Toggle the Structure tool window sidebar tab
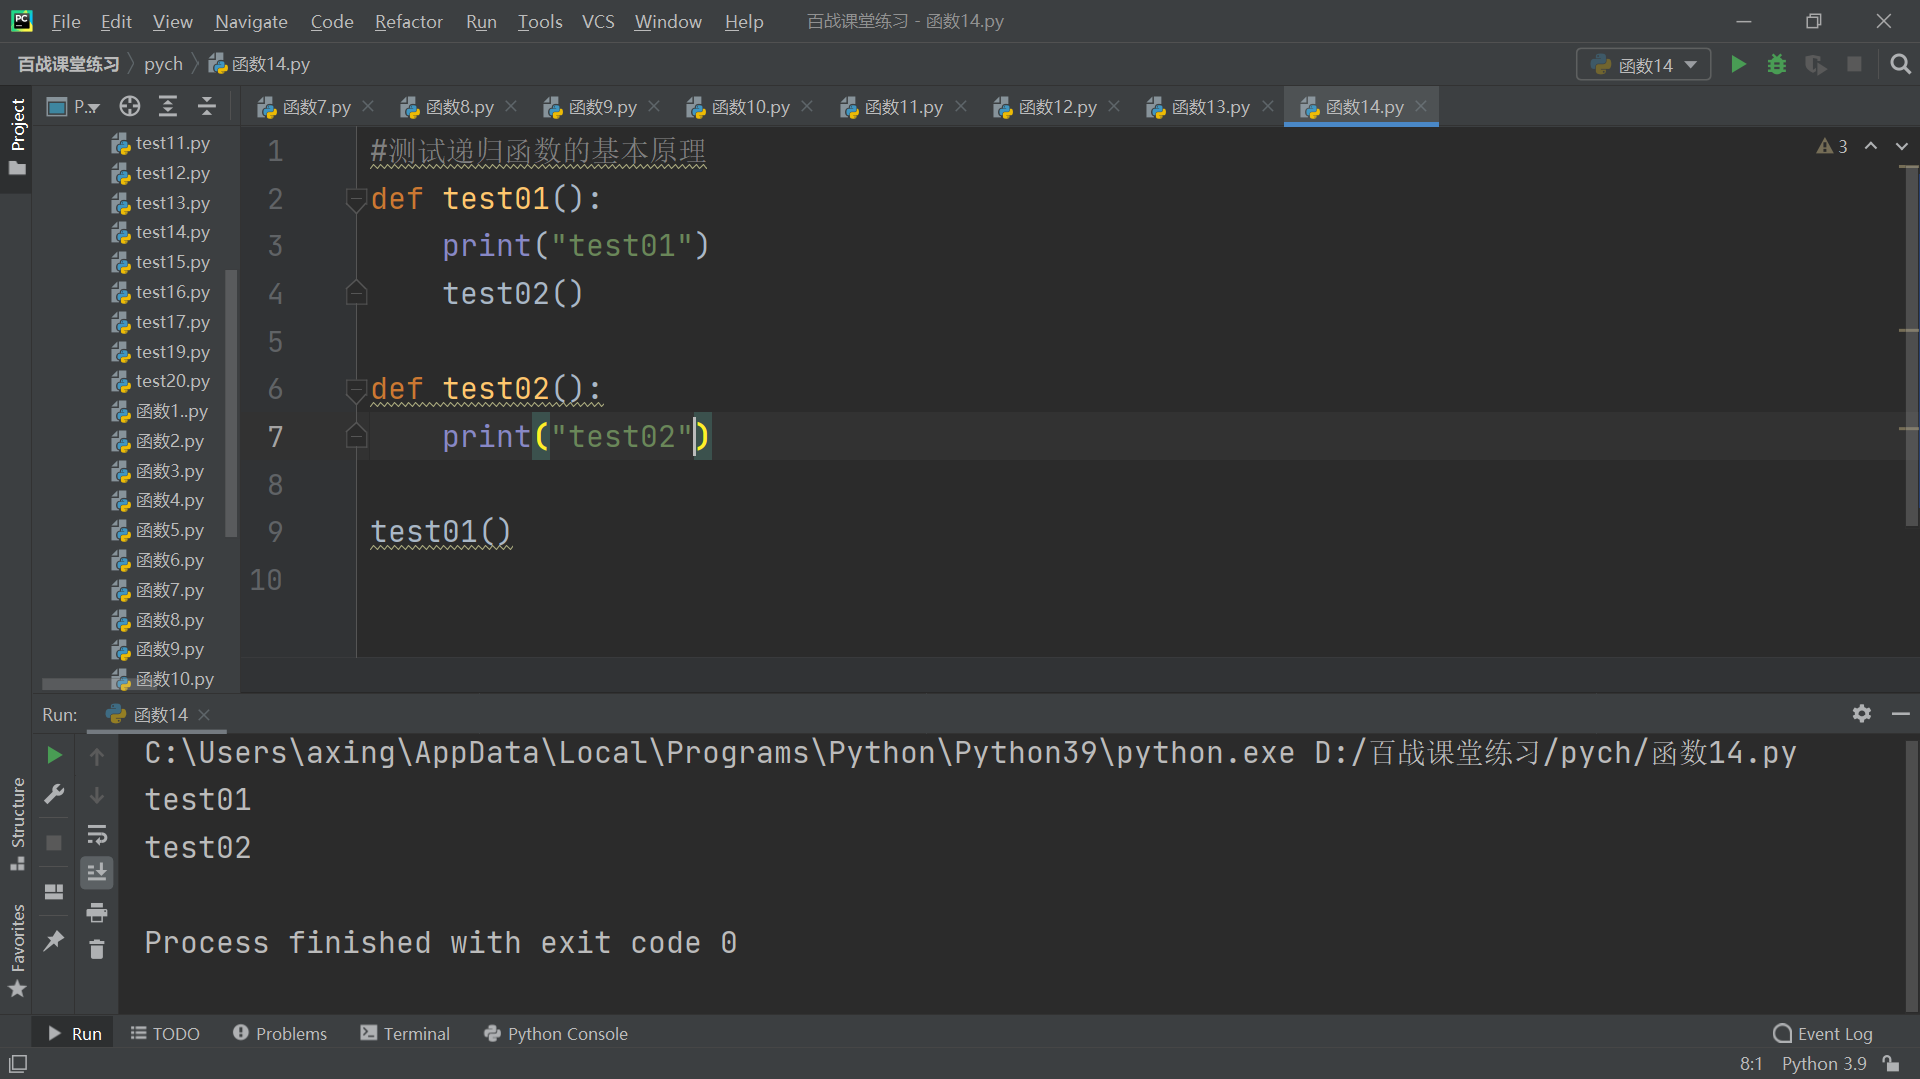1920x1079 pixels. pos(17,823)
